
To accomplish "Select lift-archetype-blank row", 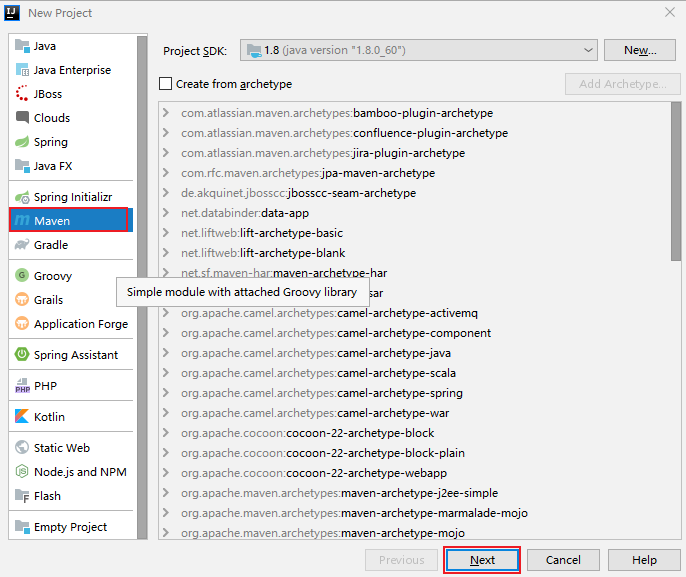I will click(x=414, y=253).
